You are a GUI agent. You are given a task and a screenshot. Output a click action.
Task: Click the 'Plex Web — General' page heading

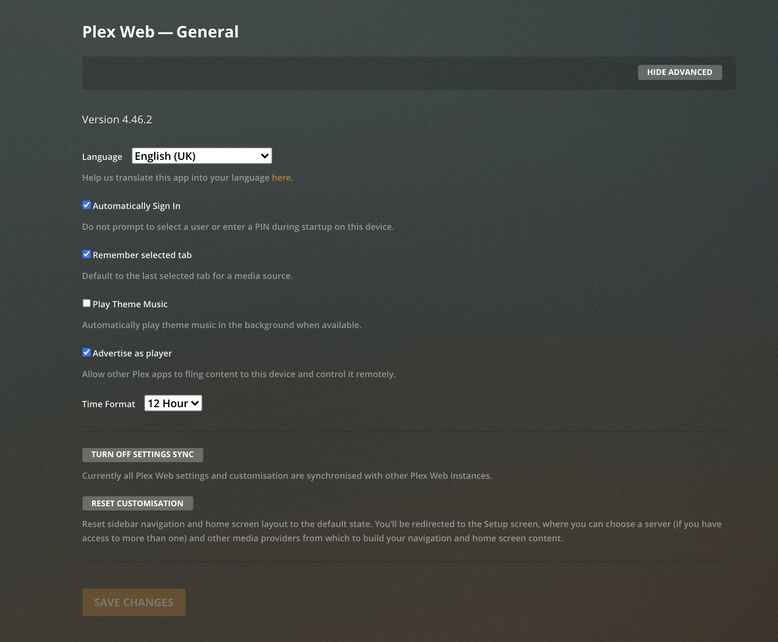click(x=160, y=32)
